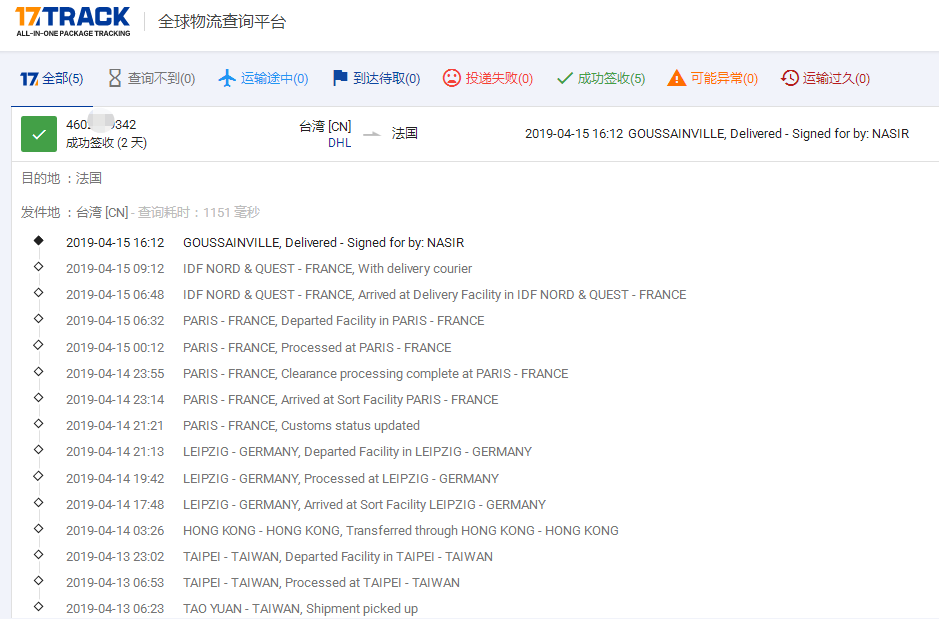Viewport: 939px width, 619px height.
Task: Open the DHL carrier link
Action: (339, 143)
